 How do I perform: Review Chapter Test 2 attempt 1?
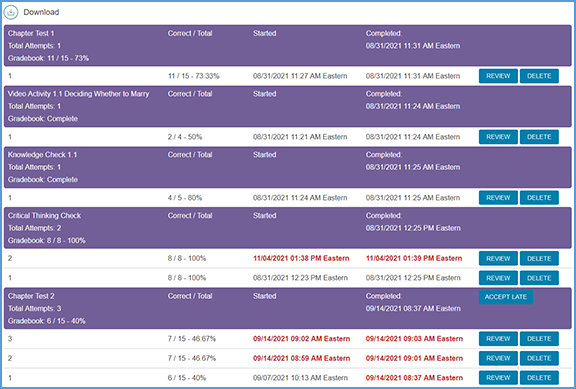pos(498,378)
